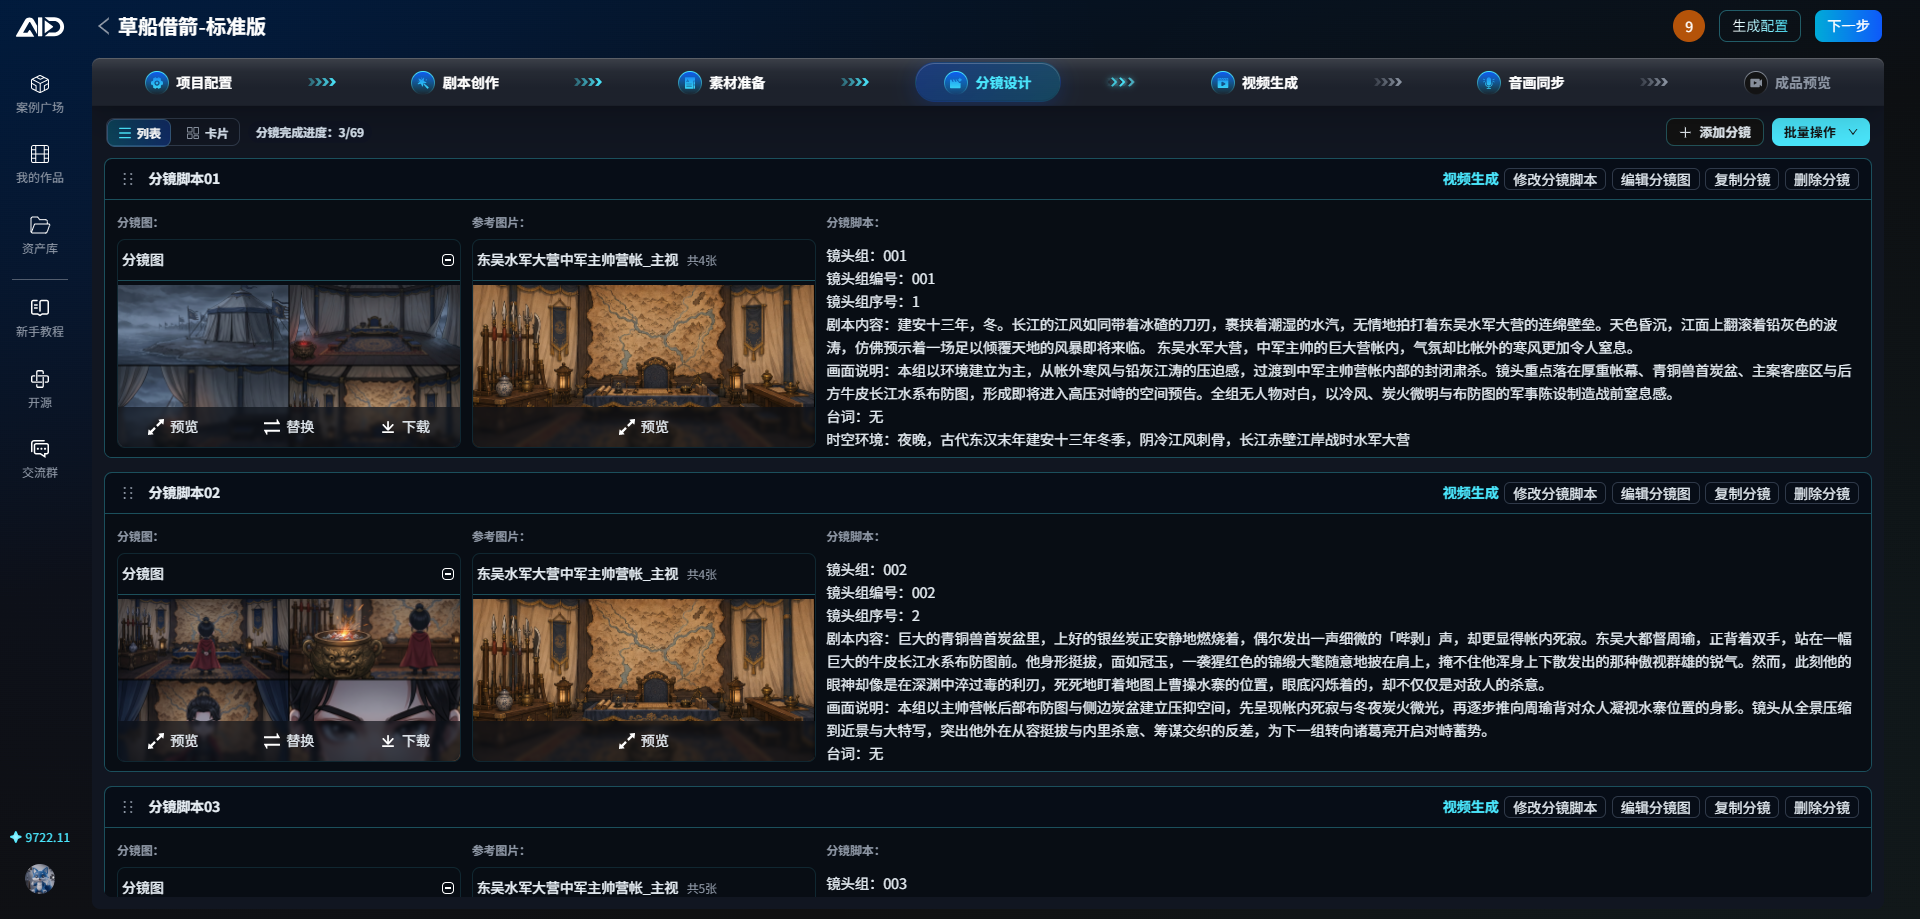Go to 素材准备 step

pos(722,82)
